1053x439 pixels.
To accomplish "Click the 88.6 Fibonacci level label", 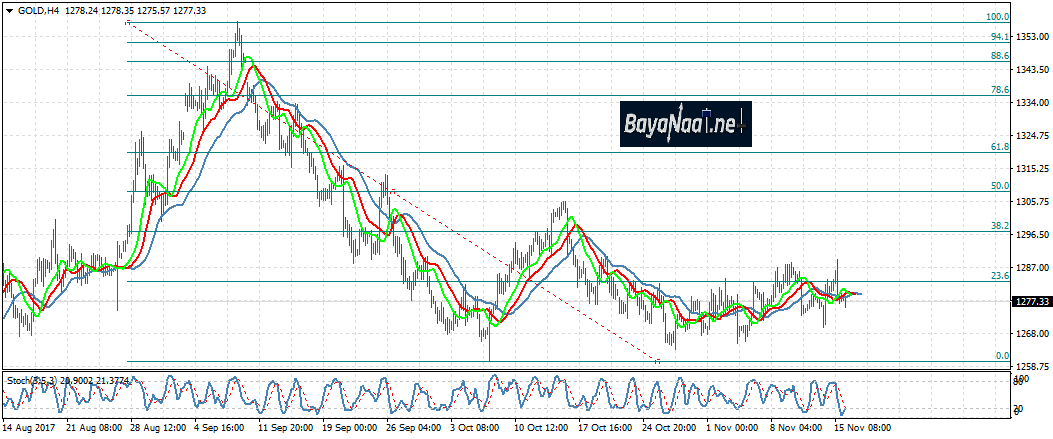I will click(999, 56).
